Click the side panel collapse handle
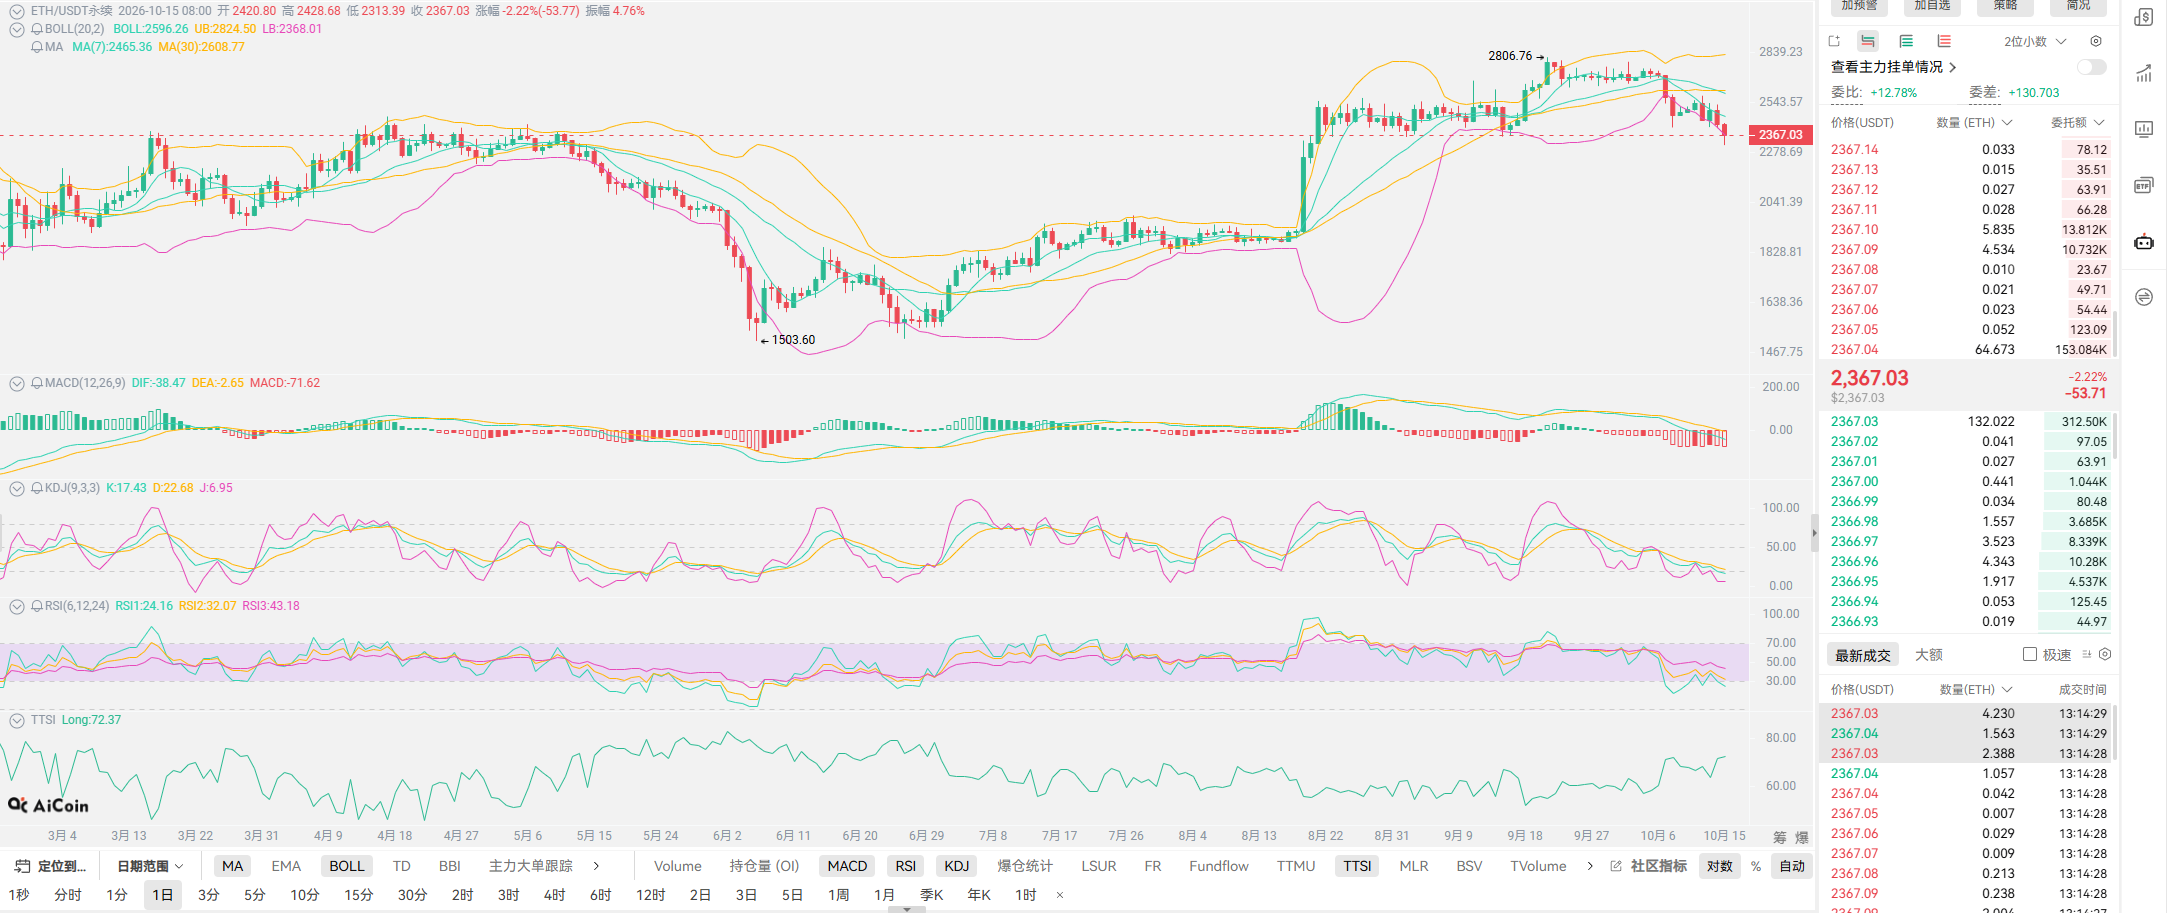 pos(1814,533)
